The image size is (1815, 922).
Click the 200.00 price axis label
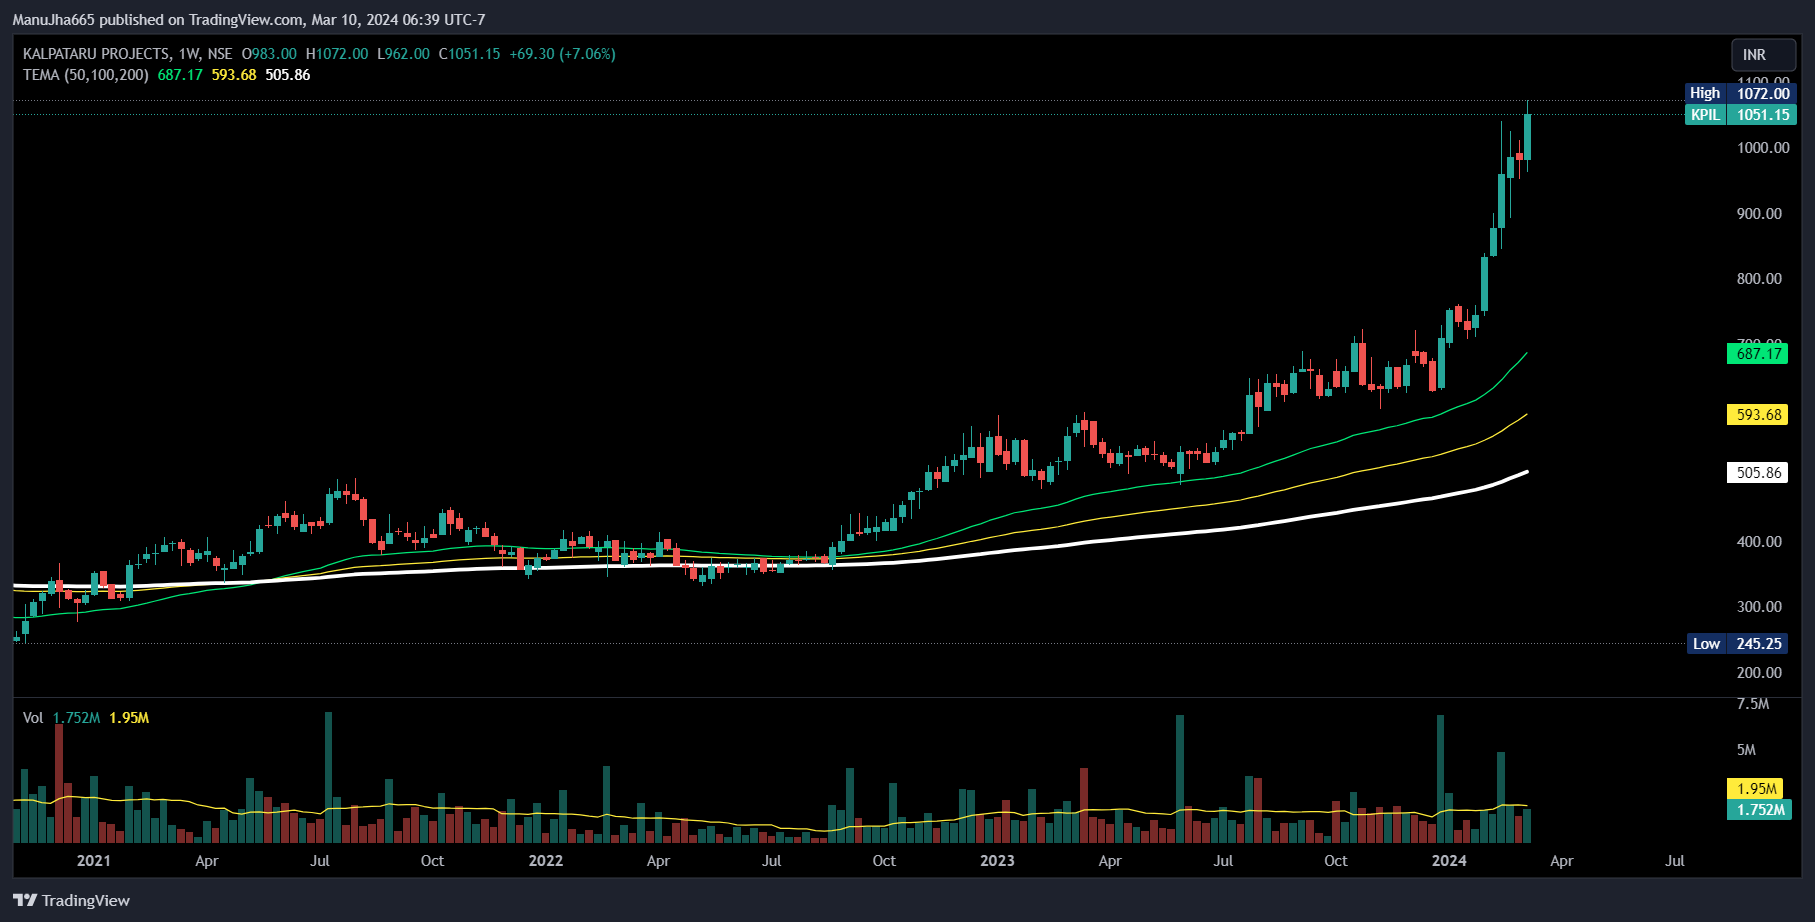(x=1759, y=672)
